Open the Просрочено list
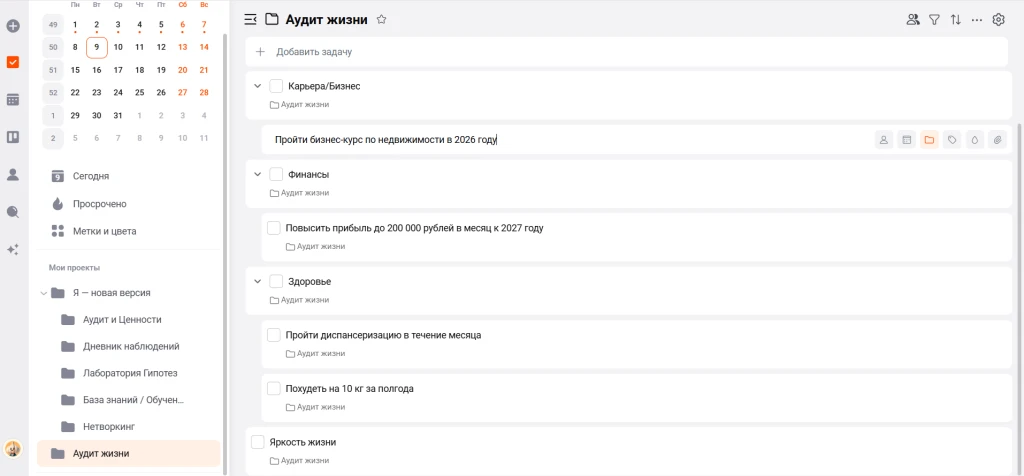Image resolution: width=1024 pixels, height=476 pixels. (99, 204)
